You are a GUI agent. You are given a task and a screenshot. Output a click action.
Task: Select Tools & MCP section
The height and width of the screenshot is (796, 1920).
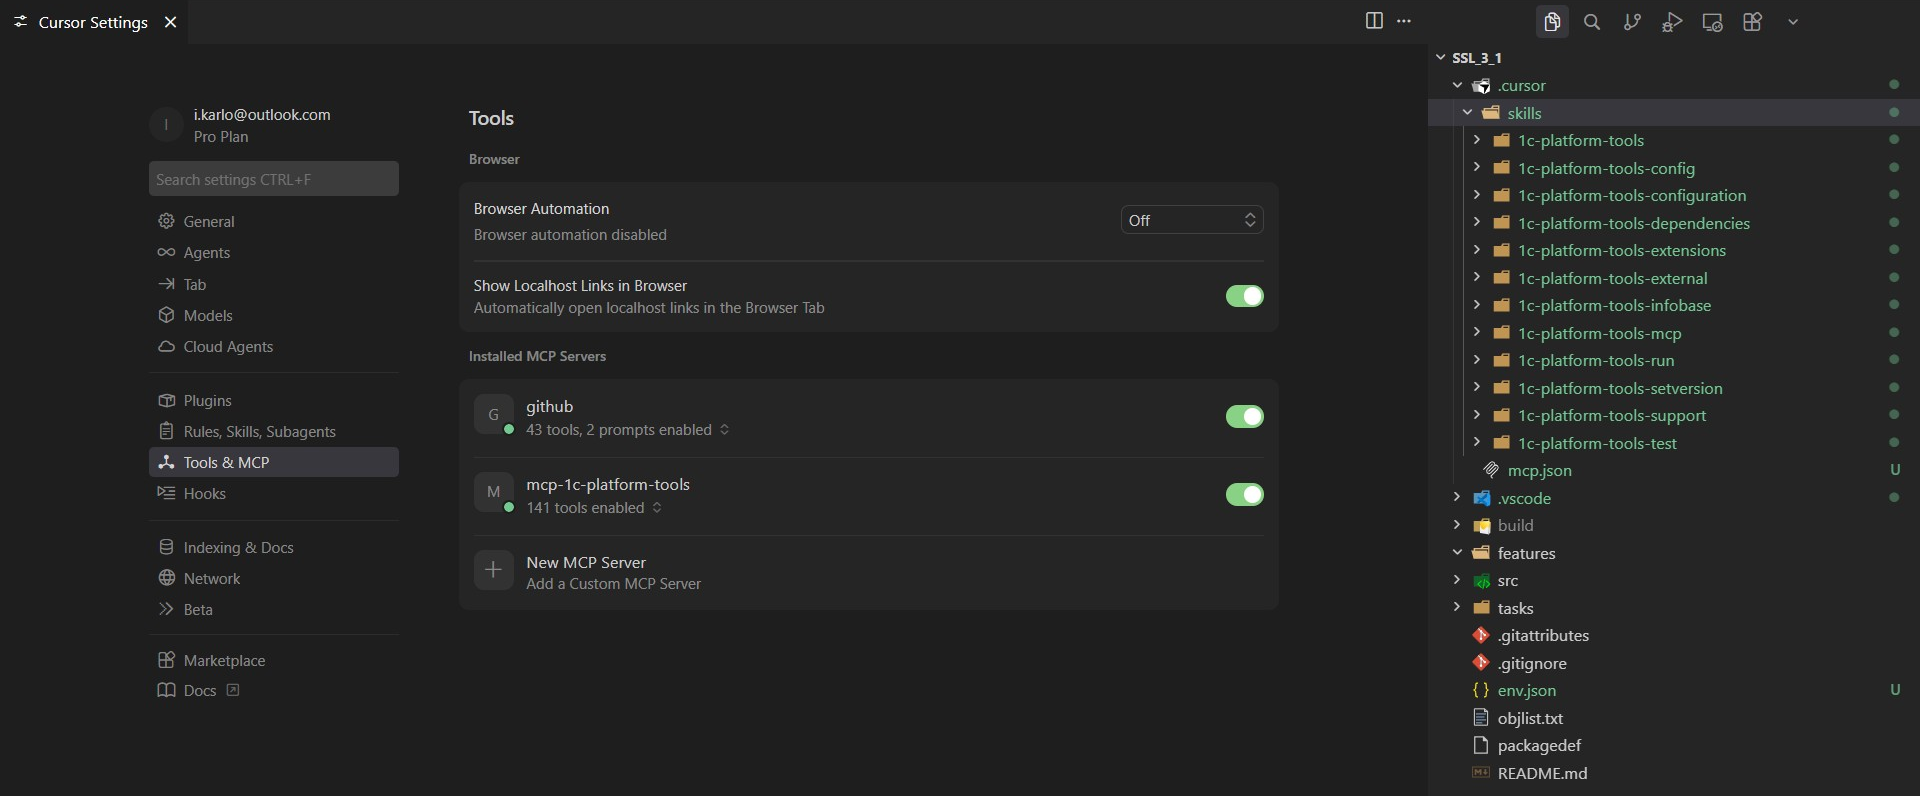coord(274,462)
